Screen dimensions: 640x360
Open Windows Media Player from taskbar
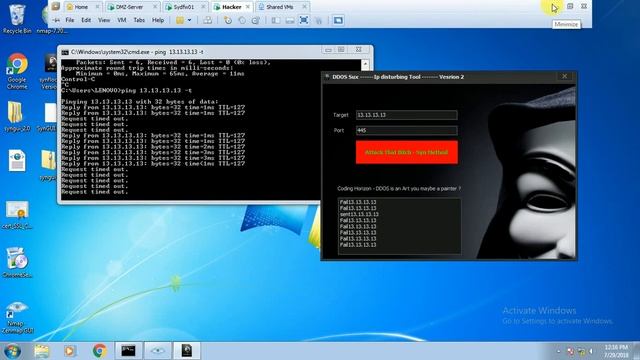click(x=70, y=351)
